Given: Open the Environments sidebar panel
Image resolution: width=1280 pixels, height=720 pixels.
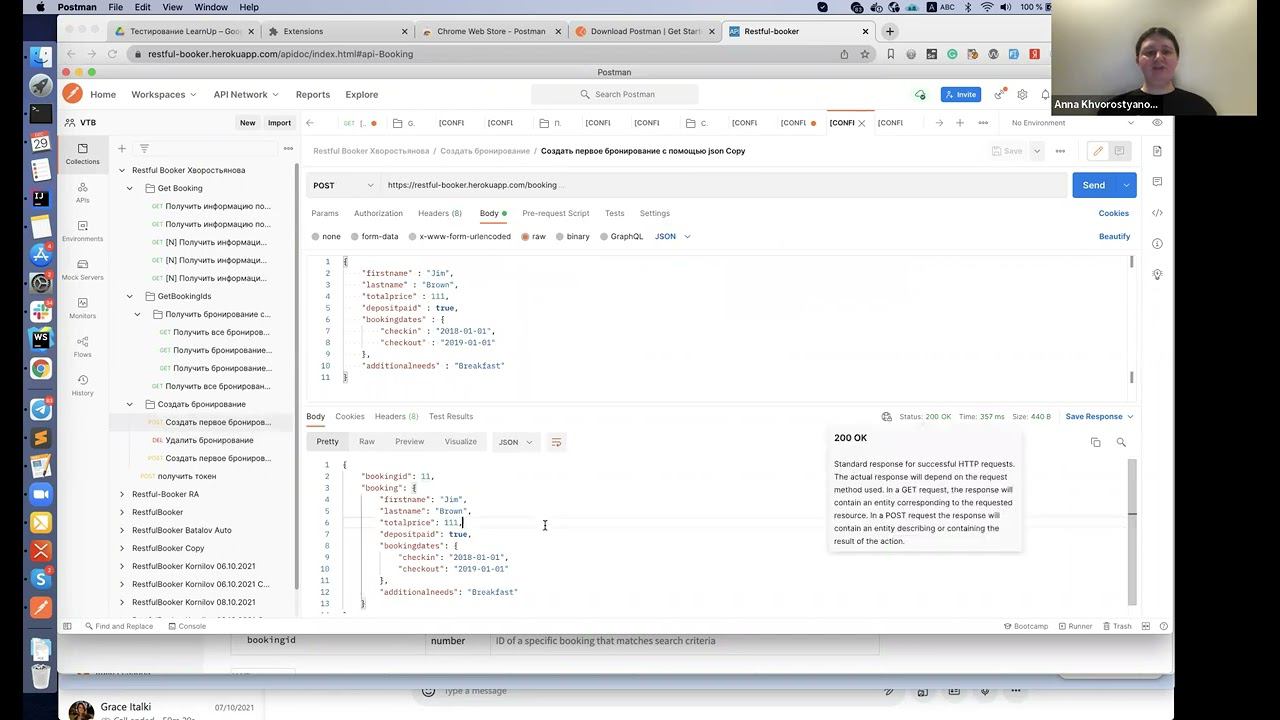Looking at the screenshot, I should point(82,231).
